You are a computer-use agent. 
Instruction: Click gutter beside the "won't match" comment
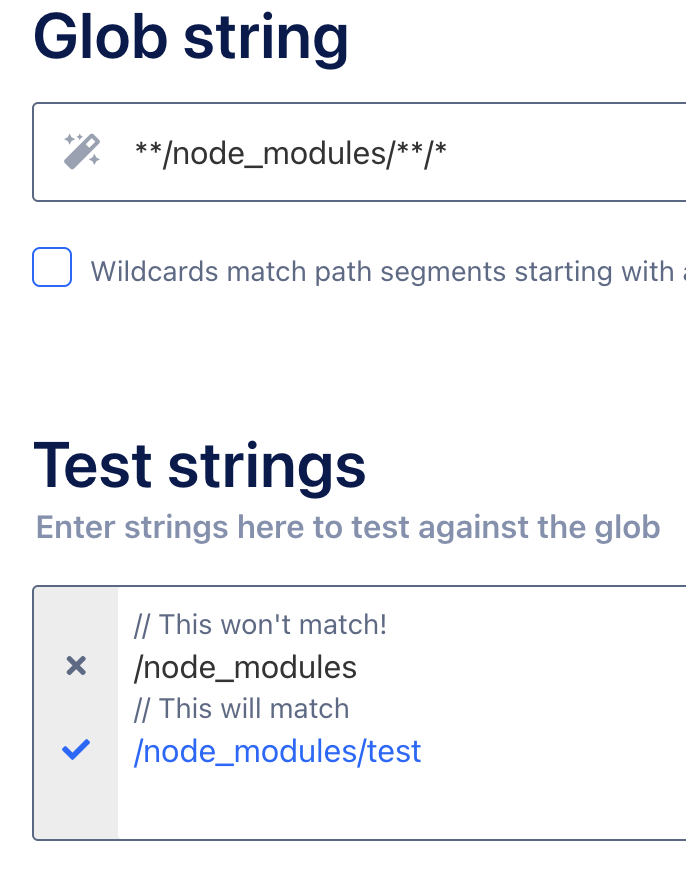click(76, 625)
